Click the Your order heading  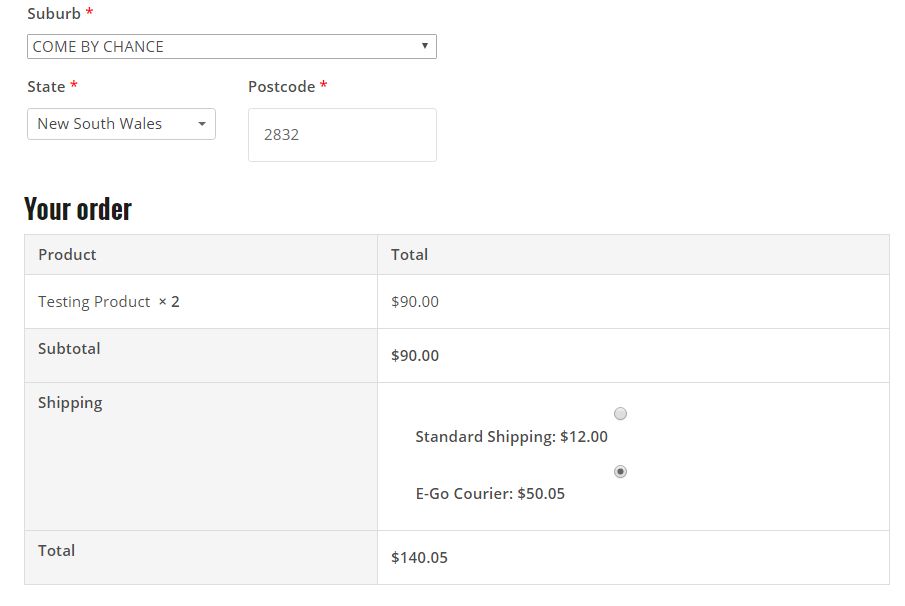coord(78,209)
